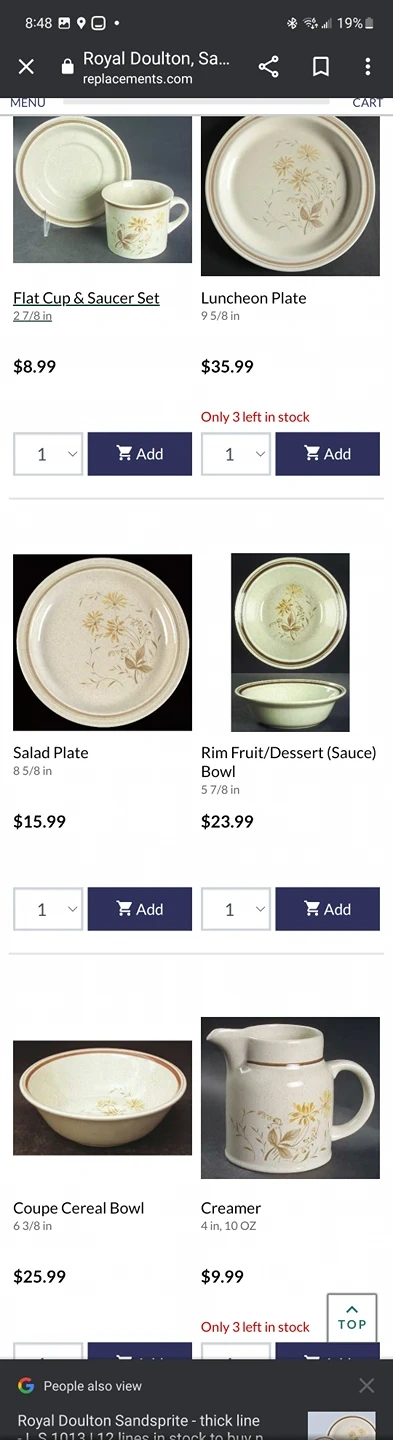View the Coupe Cereal Bowl image
This screenshot has width=393, height=1440.
tap(102, 1098)
